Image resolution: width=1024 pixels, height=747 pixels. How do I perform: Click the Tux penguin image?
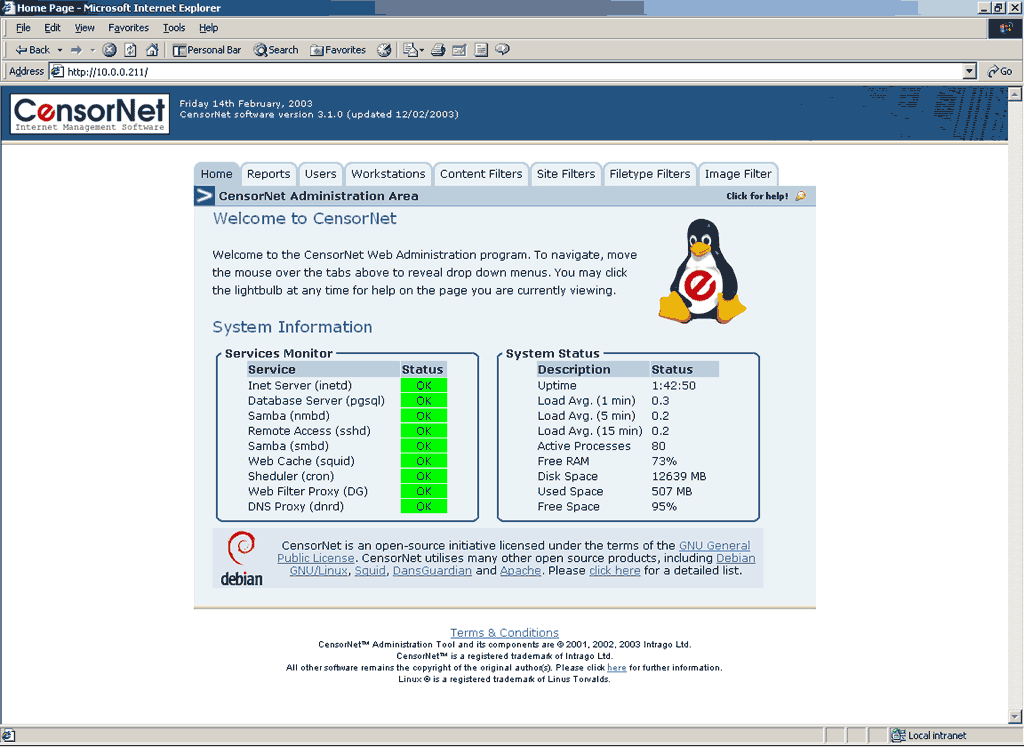coord(701,271)
